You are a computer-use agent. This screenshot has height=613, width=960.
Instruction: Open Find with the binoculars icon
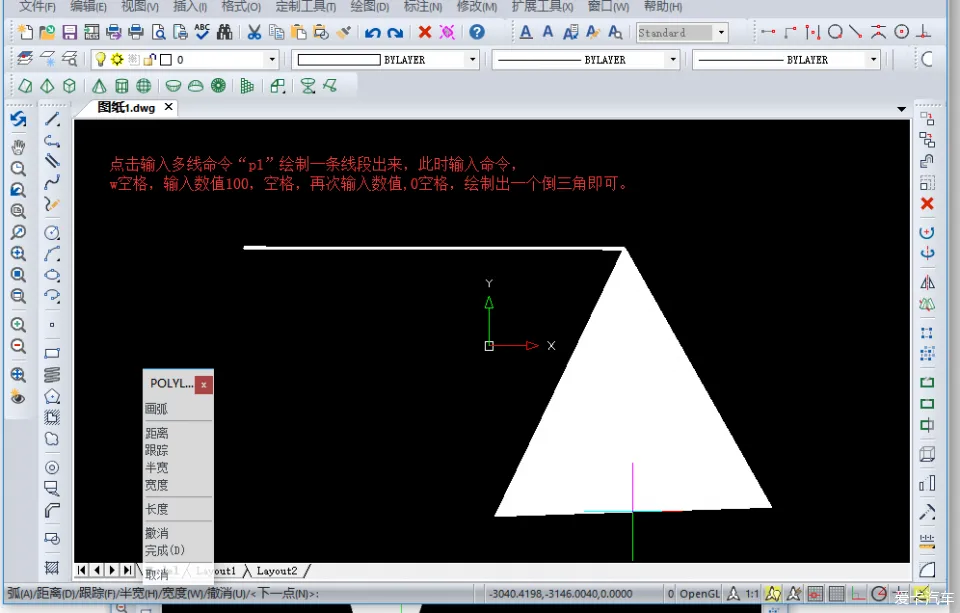(x=225, y=32)
